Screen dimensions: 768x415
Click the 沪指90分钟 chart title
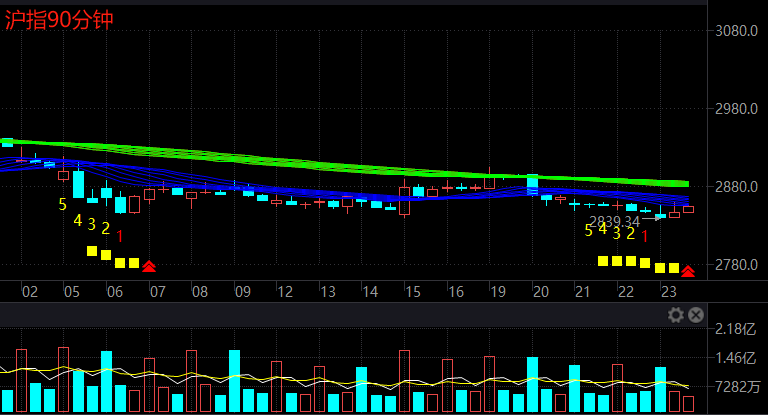tap(60, 19)
